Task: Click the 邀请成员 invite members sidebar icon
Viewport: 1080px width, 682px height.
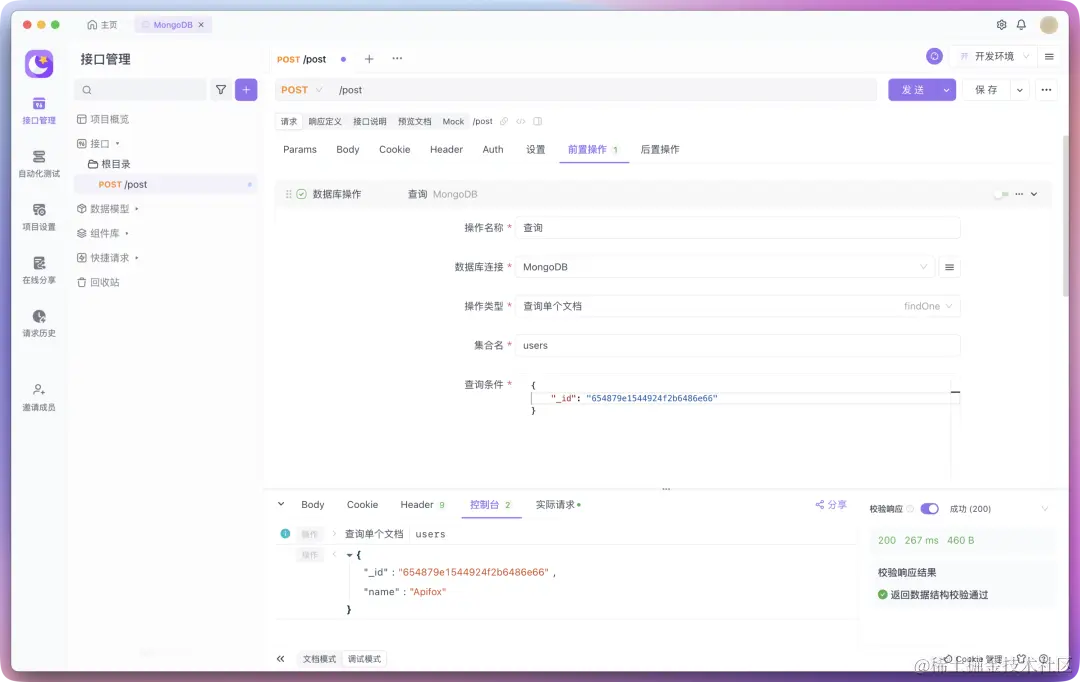Action: click(37, 395)
